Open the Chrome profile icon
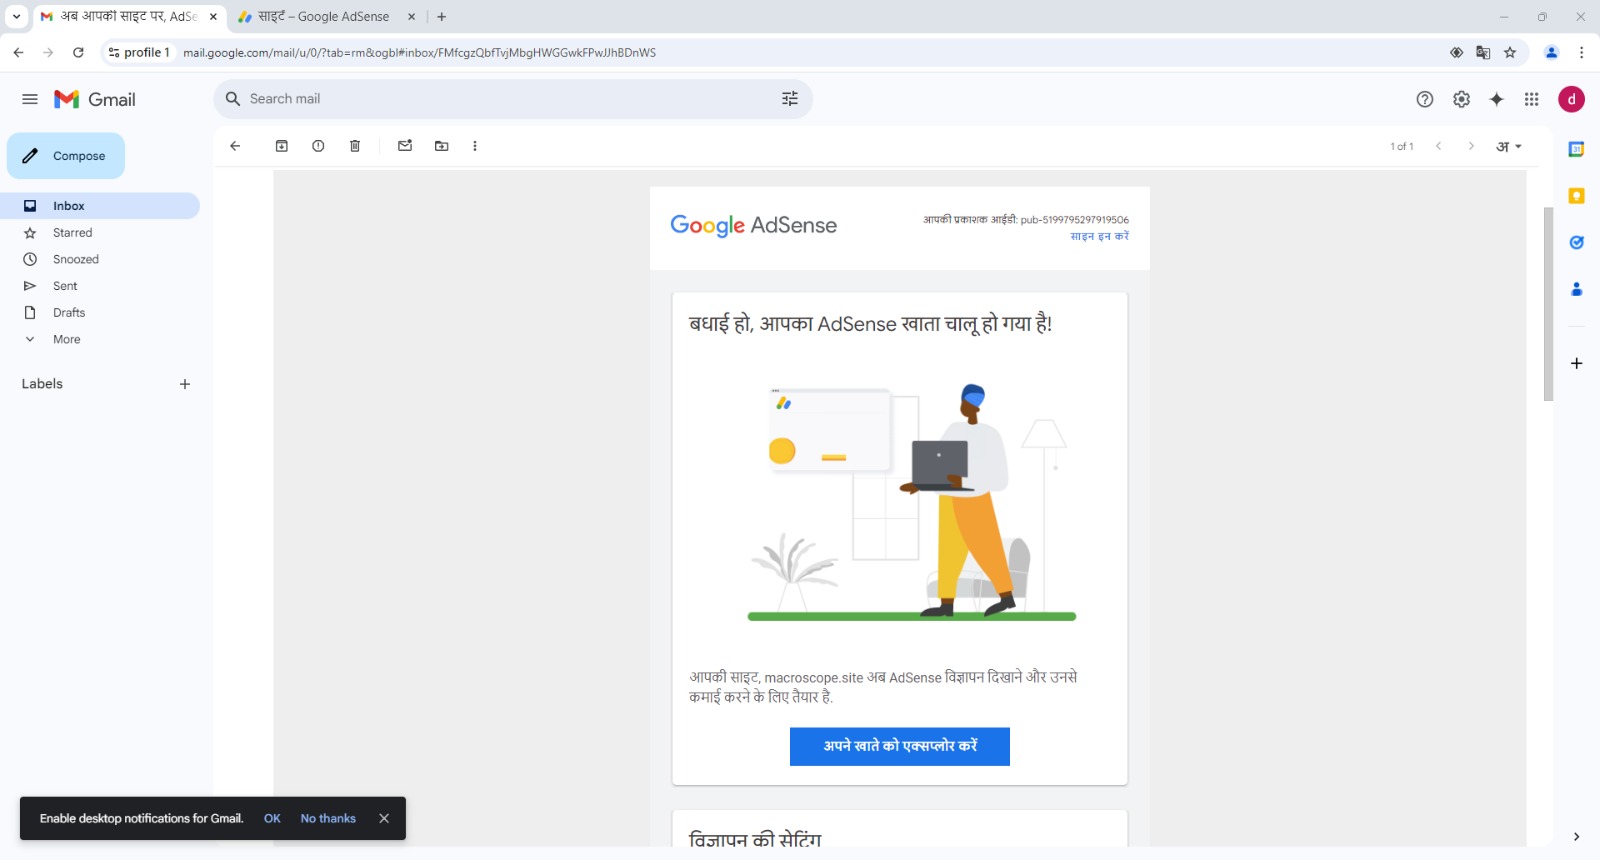 click(x=1552, y=52)
